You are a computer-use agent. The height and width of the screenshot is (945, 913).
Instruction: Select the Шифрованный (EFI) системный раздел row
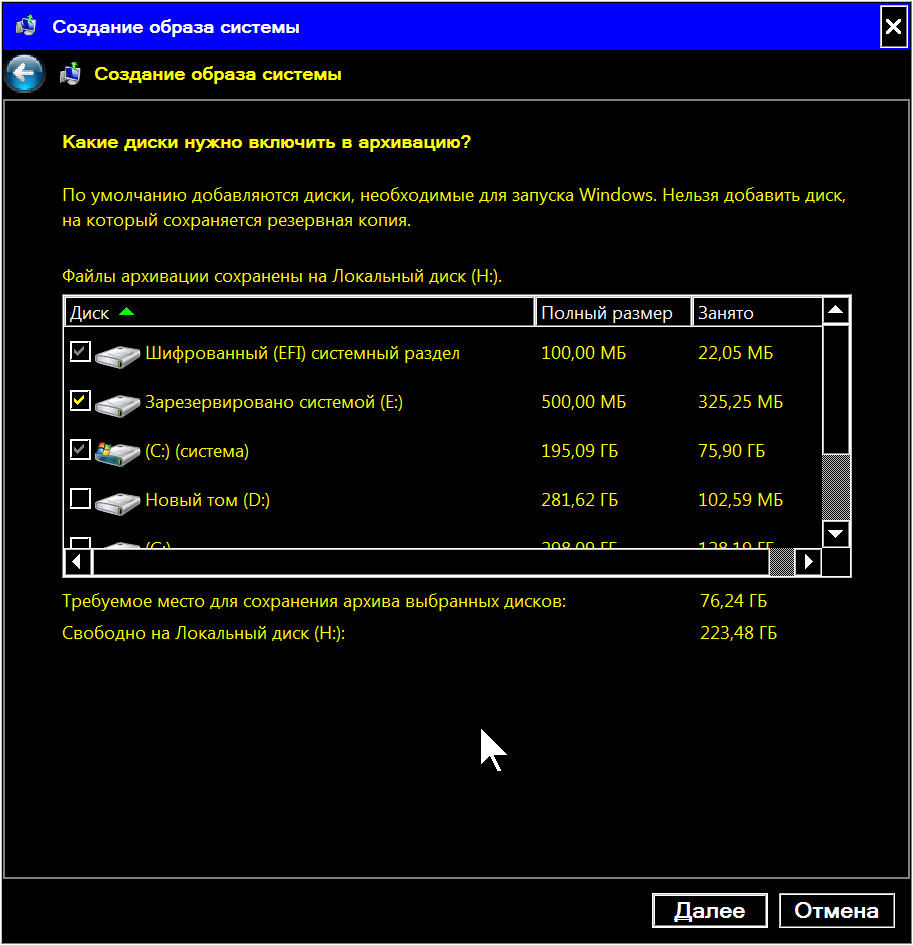tap(302, 353)
